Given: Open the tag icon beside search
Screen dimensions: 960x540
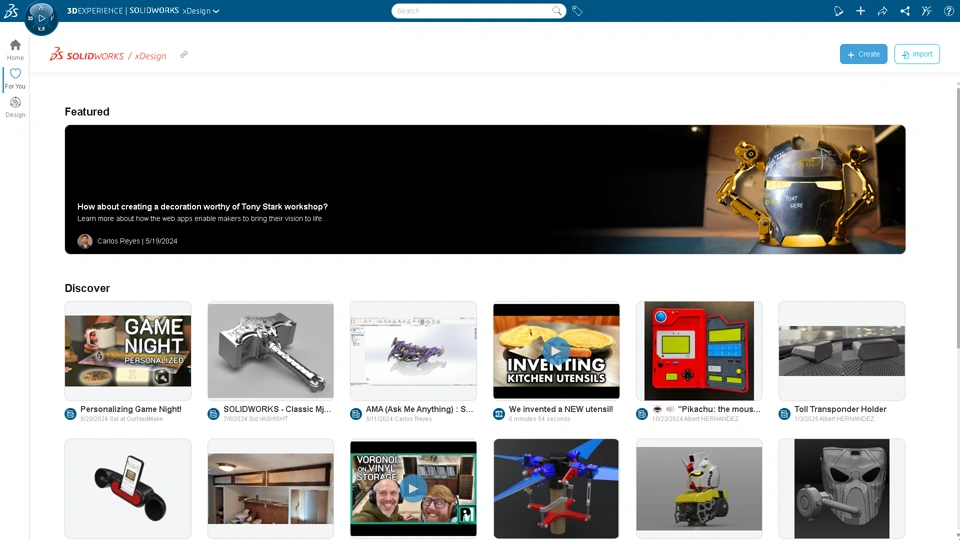Looking at the screenshot, I should 577,11.
